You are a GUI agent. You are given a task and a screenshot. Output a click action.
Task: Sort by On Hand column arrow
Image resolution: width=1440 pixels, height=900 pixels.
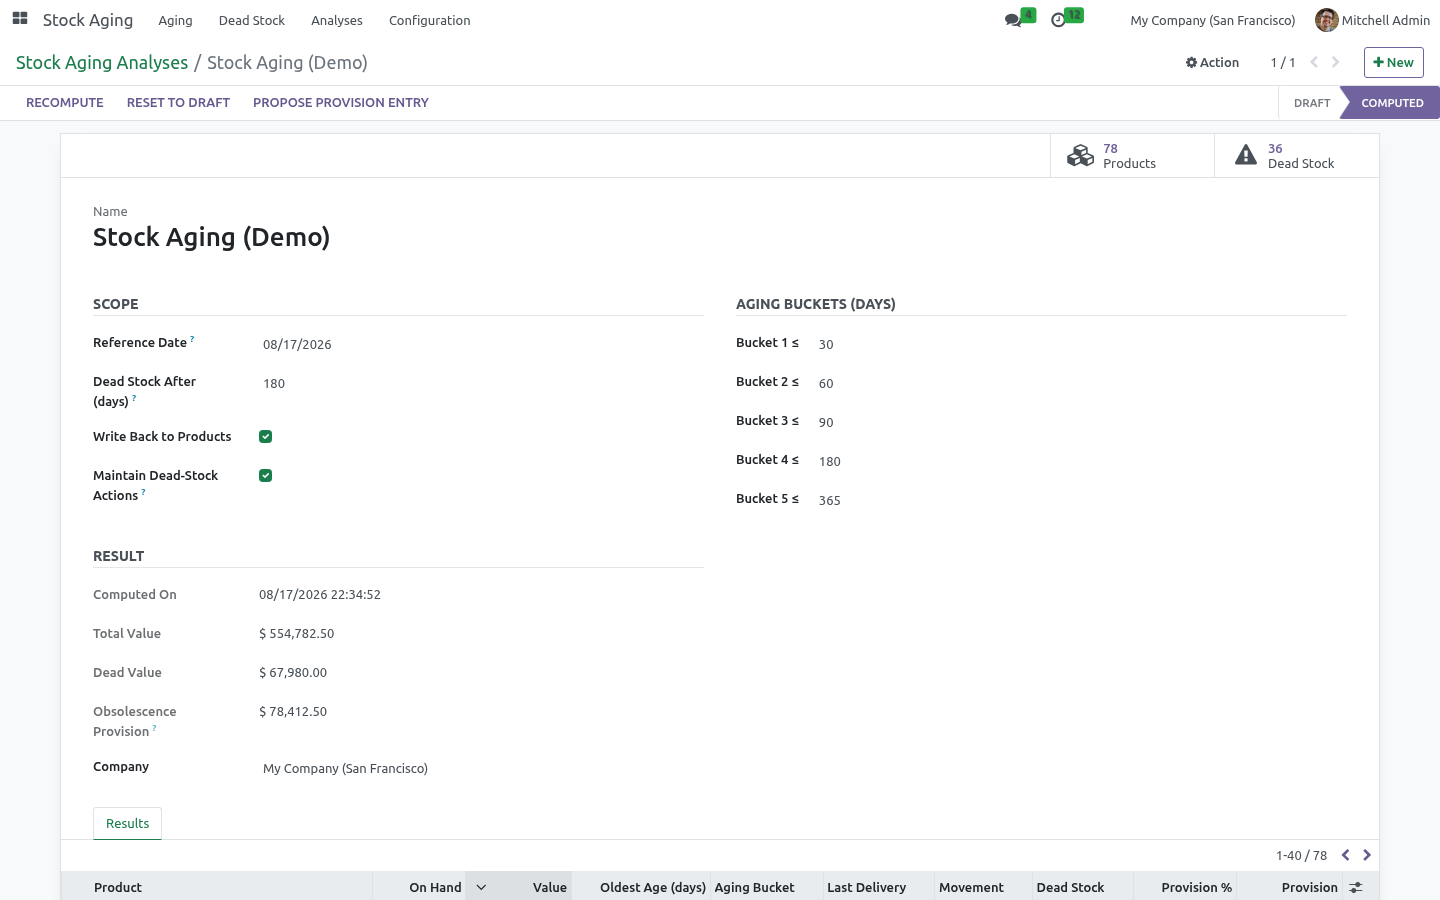tap(481, 887)
